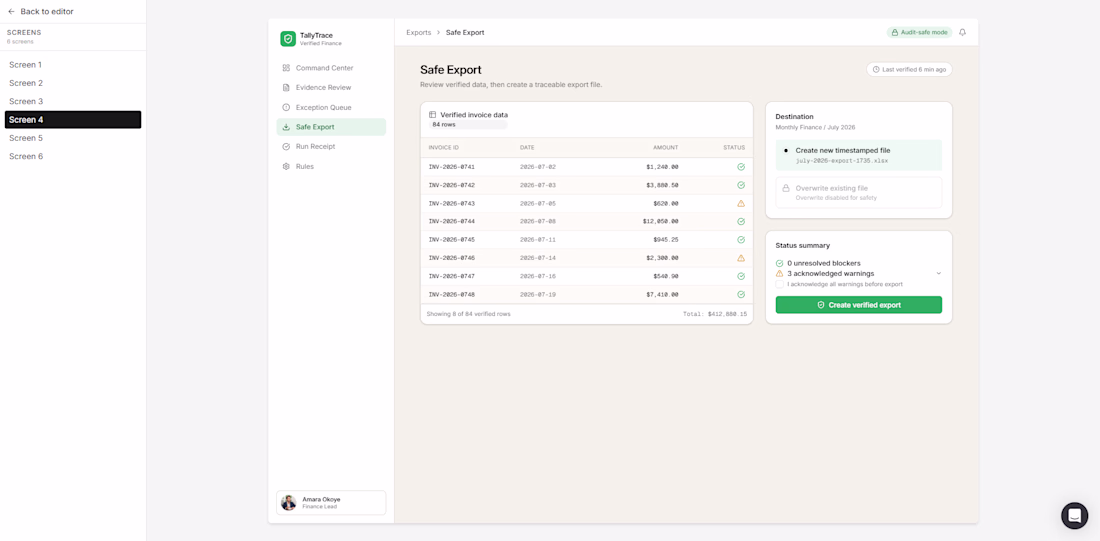This screenshot has width=1100, height=541.
Task: Click verified status icon for INV-2026-0745
Action: pyautogui.click(x=741, y=240)
